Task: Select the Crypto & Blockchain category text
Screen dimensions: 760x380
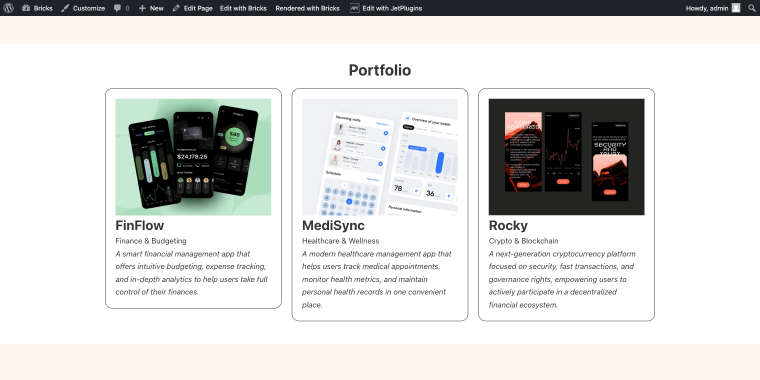Action: (523, 241)
